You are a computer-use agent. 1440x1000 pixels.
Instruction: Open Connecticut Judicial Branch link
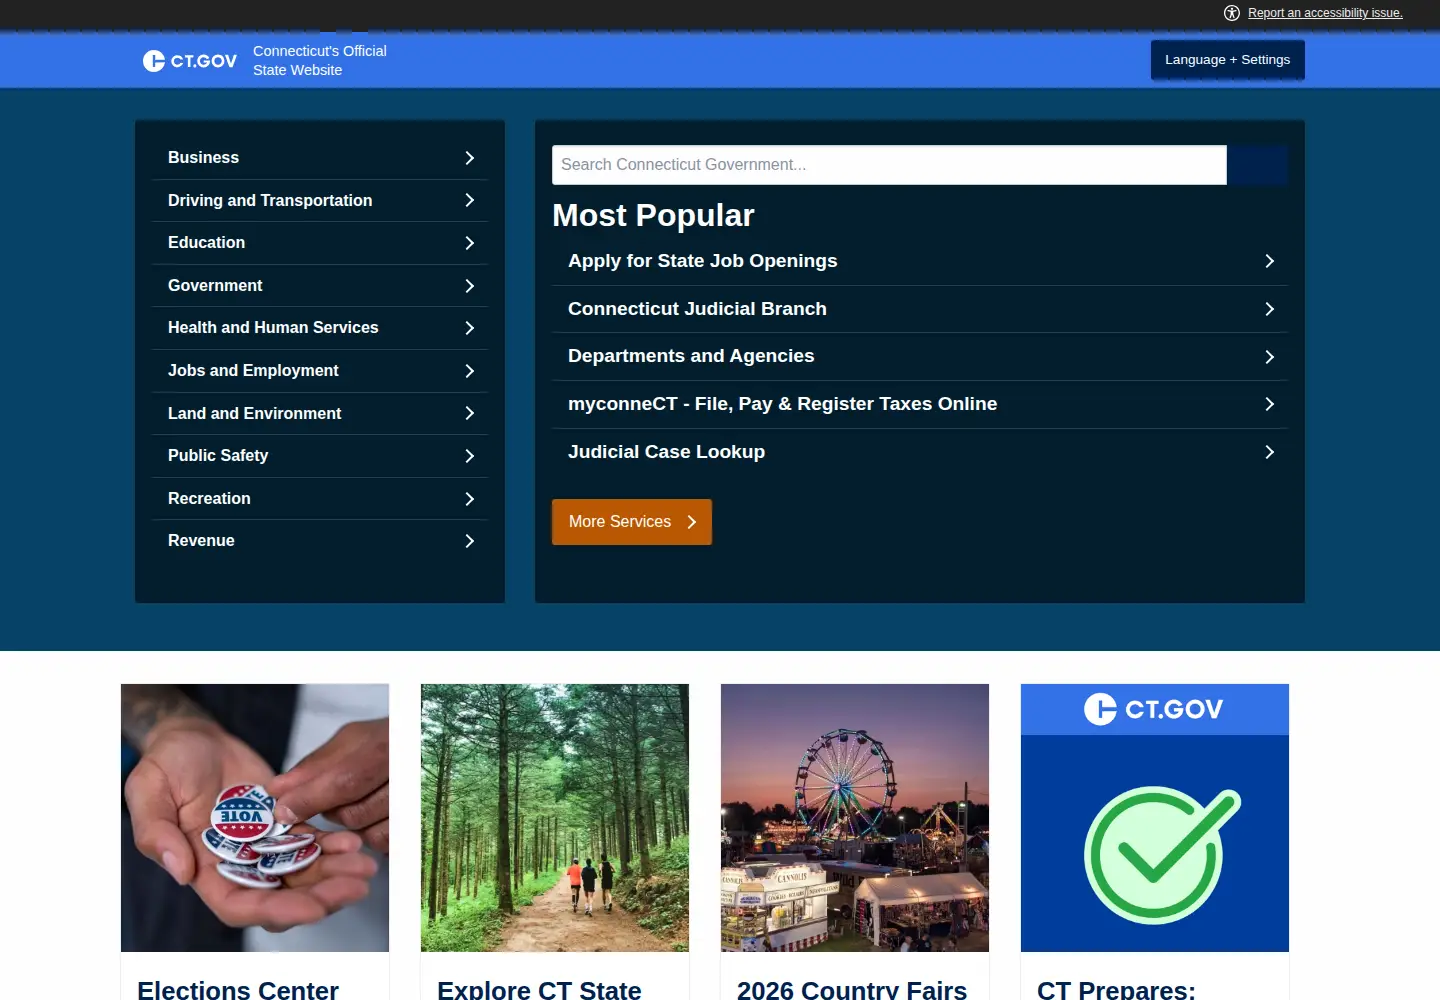tap(920, 309)
